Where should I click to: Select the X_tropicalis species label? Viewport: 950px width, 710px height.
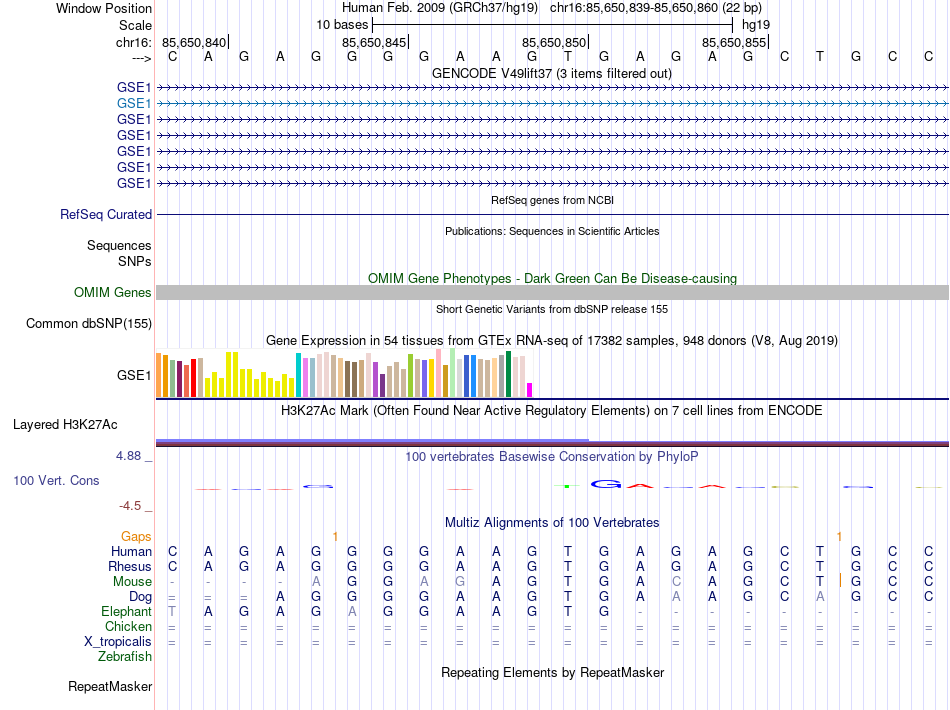[x=118, y=642]
